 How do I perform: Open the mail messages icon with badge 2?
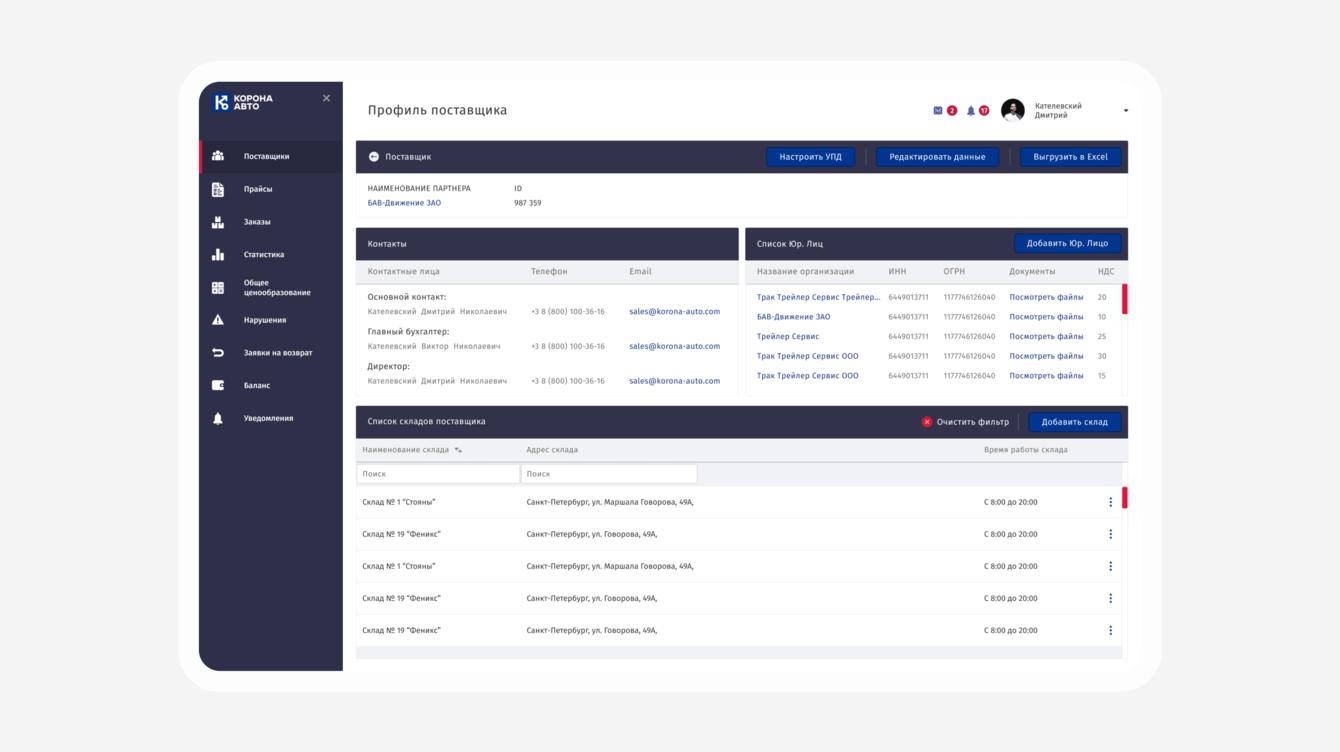coord(938,110)
